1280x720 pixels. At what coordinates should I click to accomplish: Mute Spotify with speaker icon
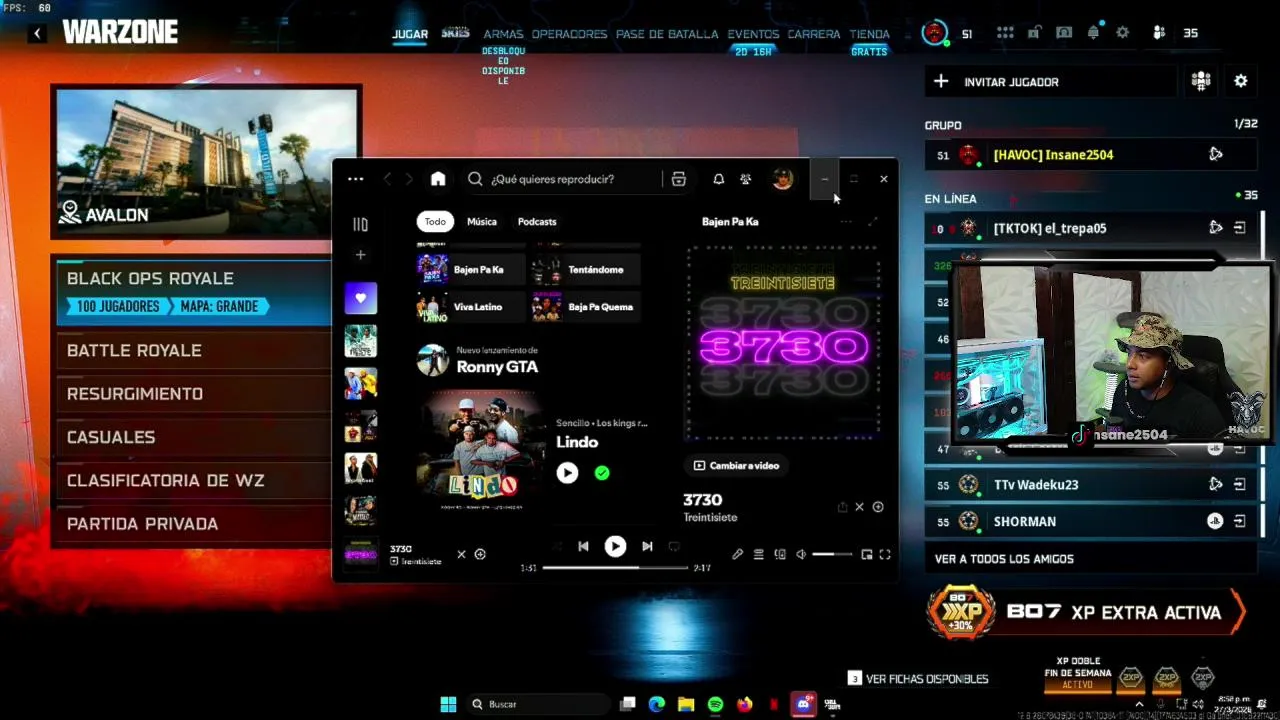coord(801,554)
